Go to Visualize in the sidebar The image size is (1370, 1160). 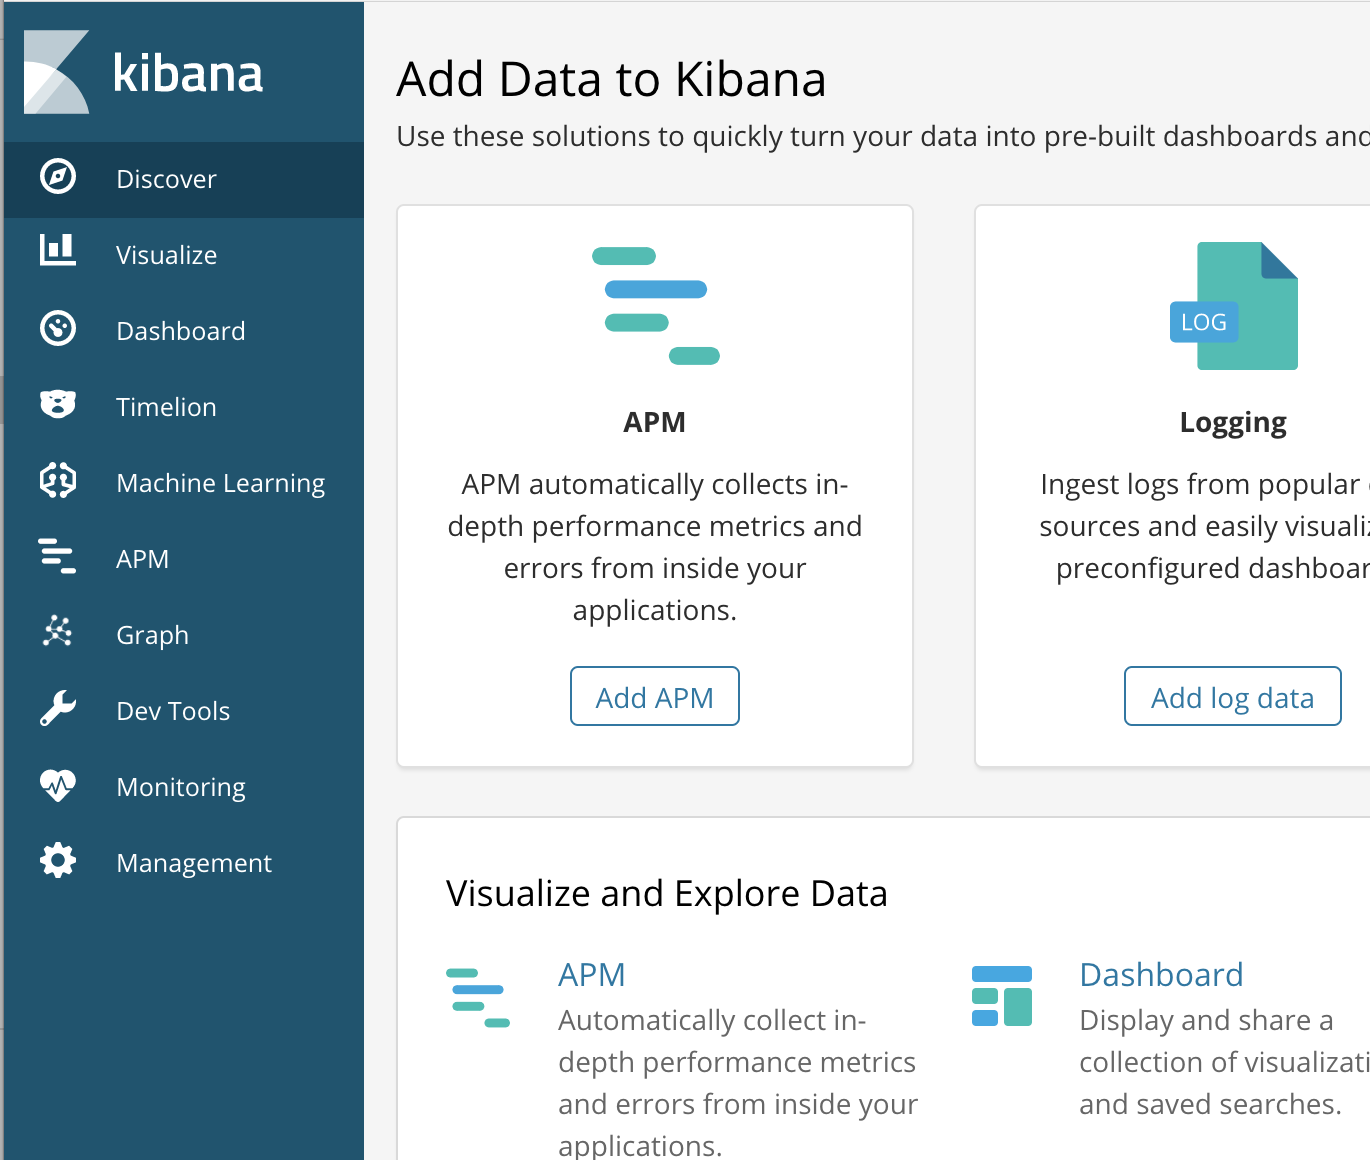pos(166,255)
